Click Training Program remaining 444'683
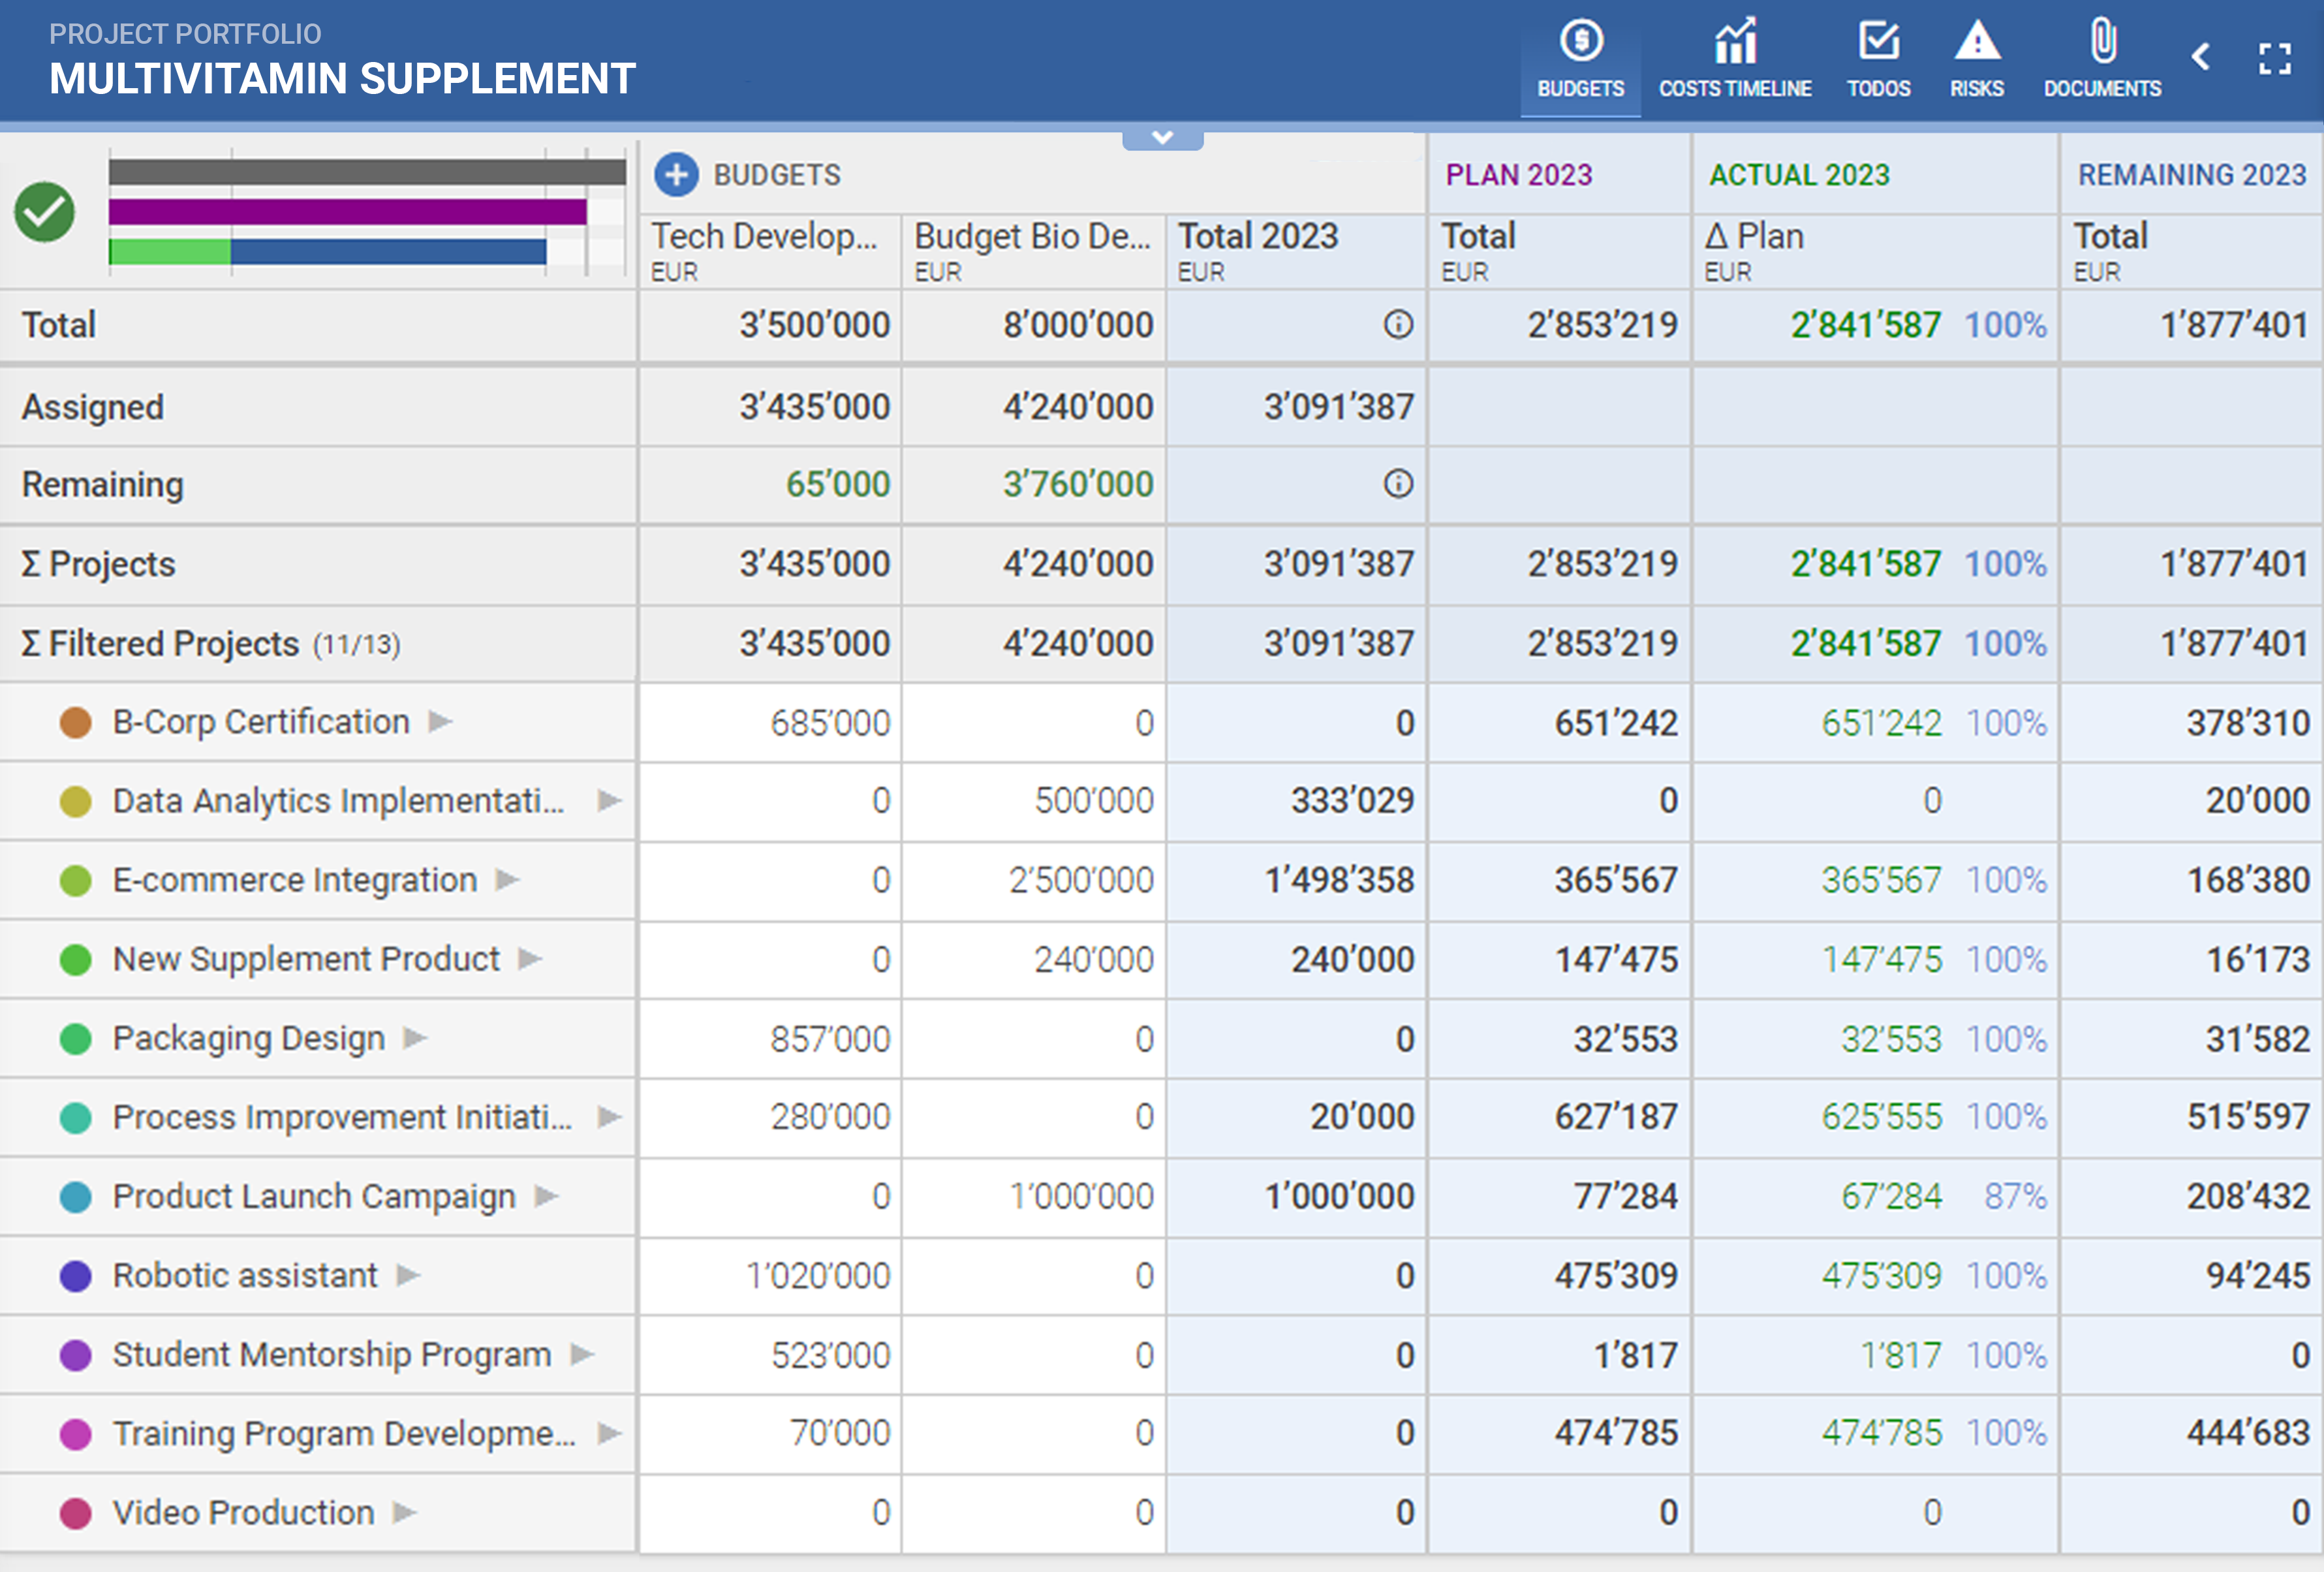 point(2248,1433)
